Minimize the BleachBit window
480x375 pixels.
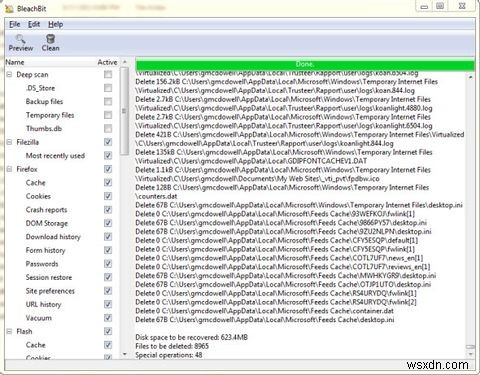coord(424,7)
